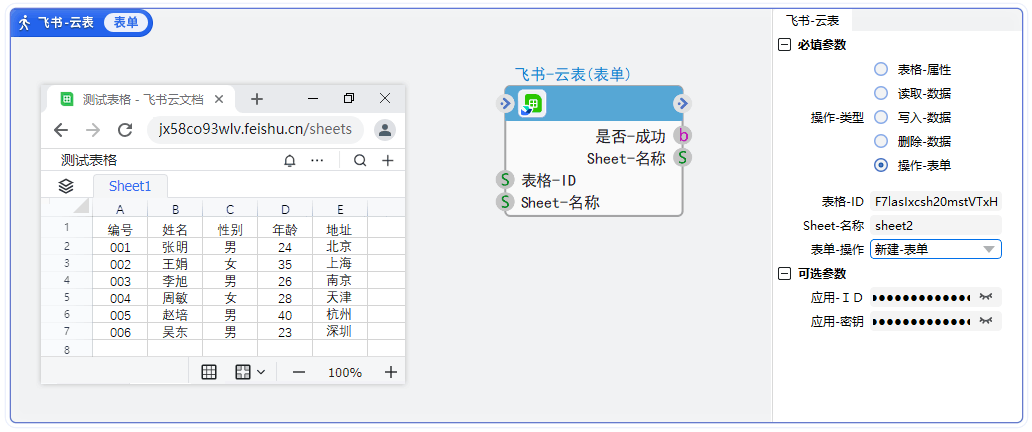This screenshot has height=432, width=1032.
Task: Click the cell containing 深圳
Action: 340,332
